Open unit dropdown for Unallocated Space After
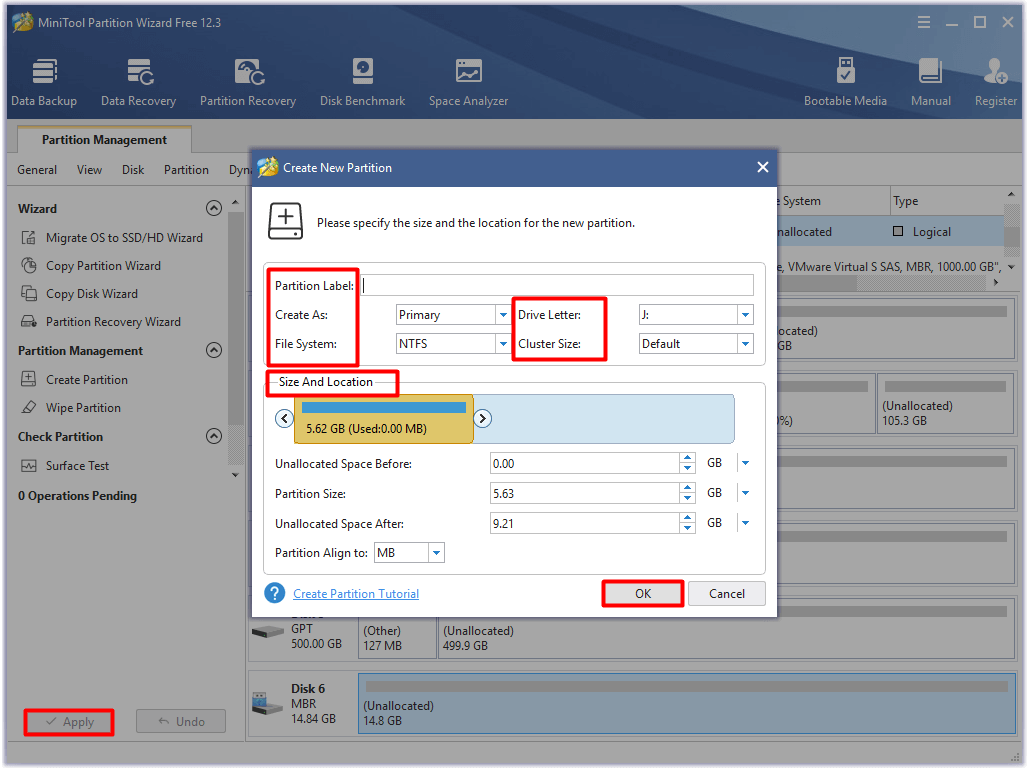Image resolution: width=1028 pixels, height=768 pixels. tap(745, 523)
